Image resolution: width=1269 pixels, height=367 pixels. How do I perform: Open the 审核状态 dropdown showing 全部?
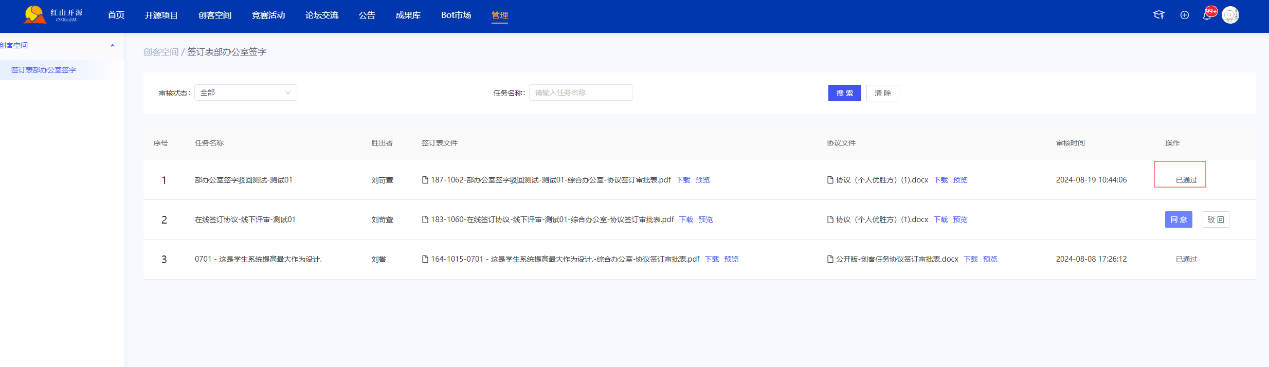click(246, 92)
